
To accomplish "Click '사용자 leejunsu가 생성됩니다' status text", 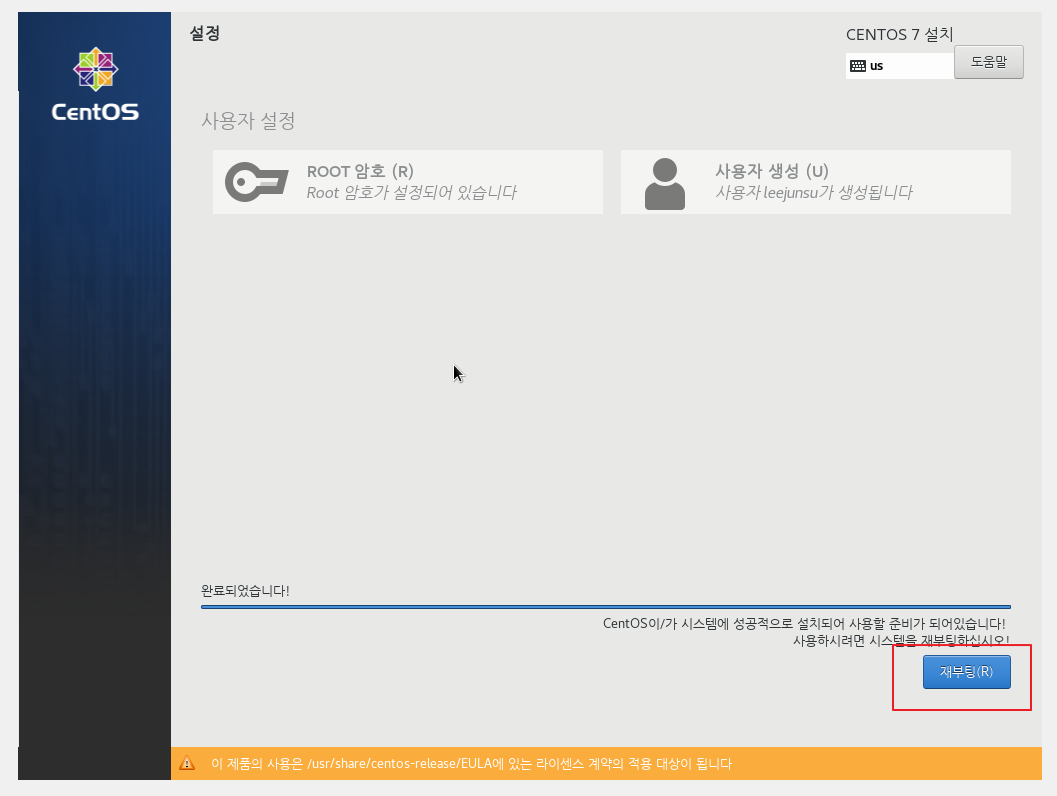I will (813, 193).
